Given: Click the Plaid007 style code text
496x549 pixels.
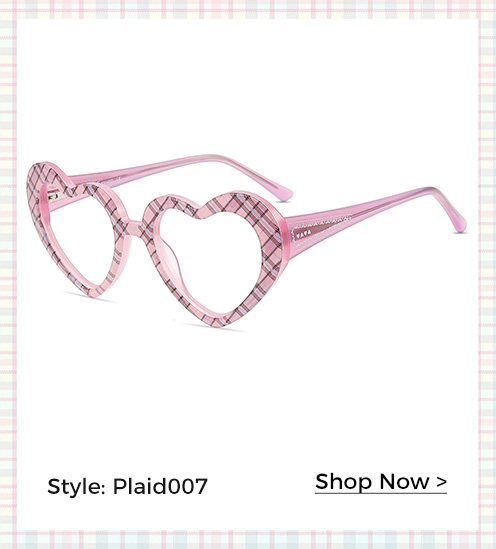Looking at the screenshot, I should click(160, 486).
